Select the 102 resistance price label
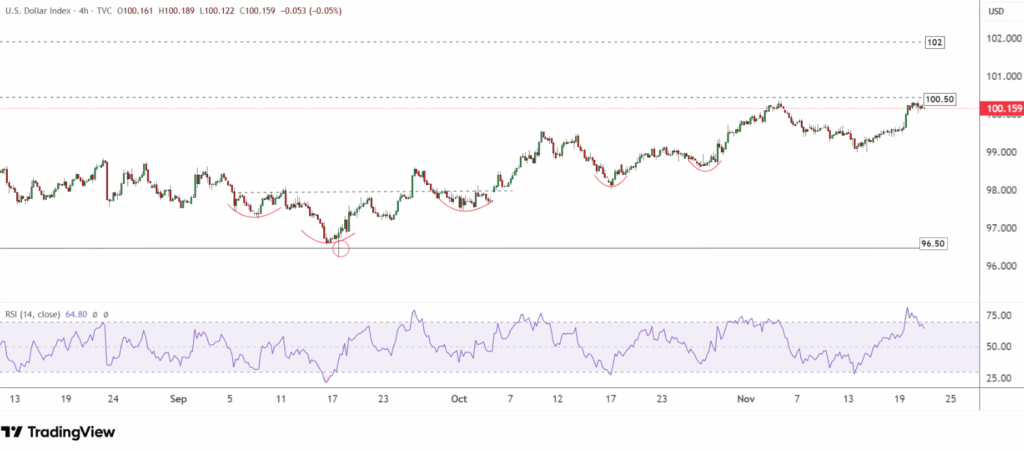This screenshot has width=1024, height=451. (935, 43)
